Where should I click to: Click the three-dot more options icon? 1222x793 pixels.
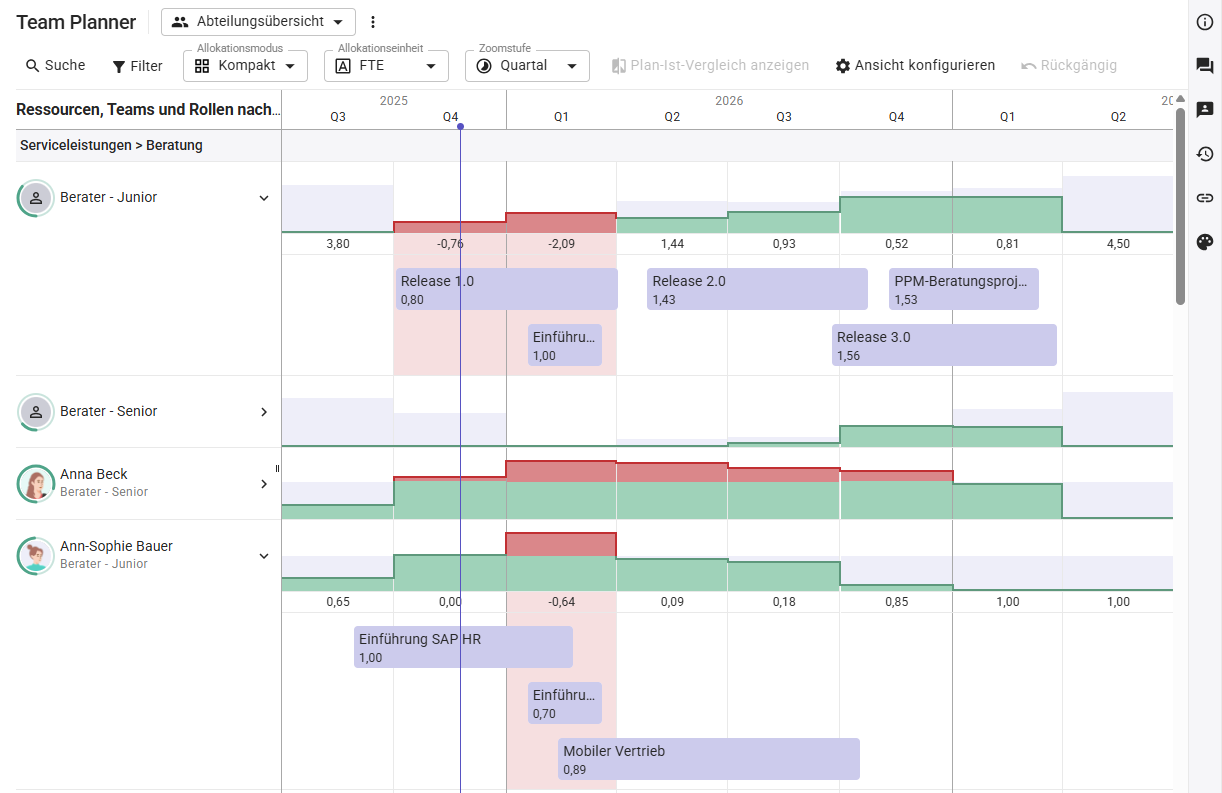pos(373,22)
